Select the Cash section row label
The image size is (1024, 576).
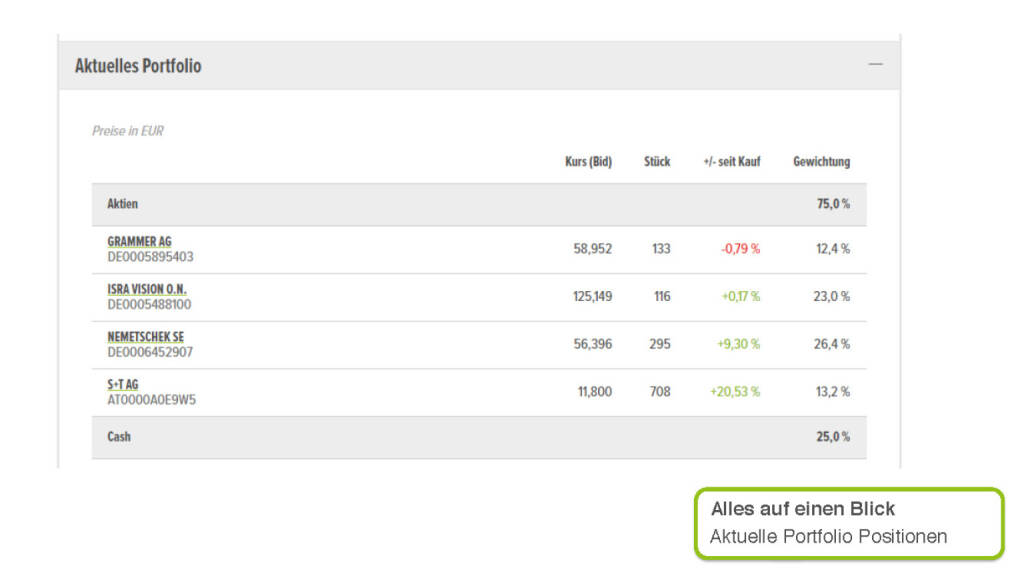coord(119,437)
